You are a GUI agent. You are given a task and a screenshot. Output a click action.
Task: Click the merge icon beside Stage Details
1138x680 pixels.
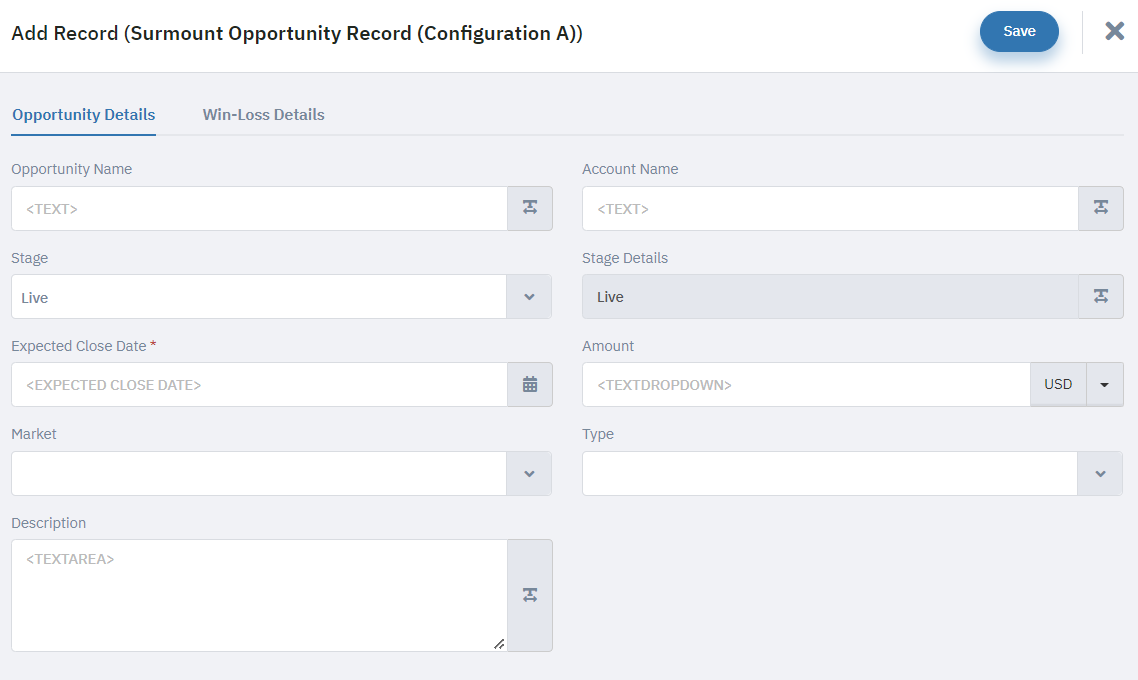[x=1101, y=296]
